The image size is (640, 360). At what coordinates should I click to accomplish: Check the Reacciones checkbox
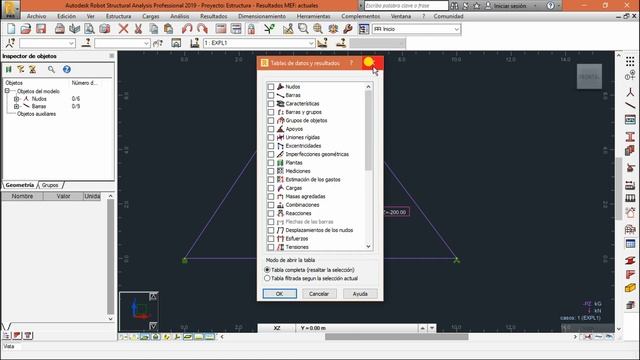[x=271, y=213]
